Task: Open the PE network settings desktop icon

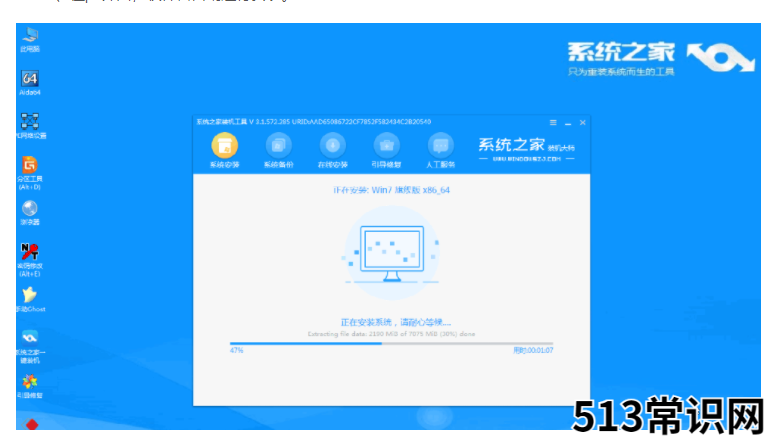Action: (x=30, y=126)
